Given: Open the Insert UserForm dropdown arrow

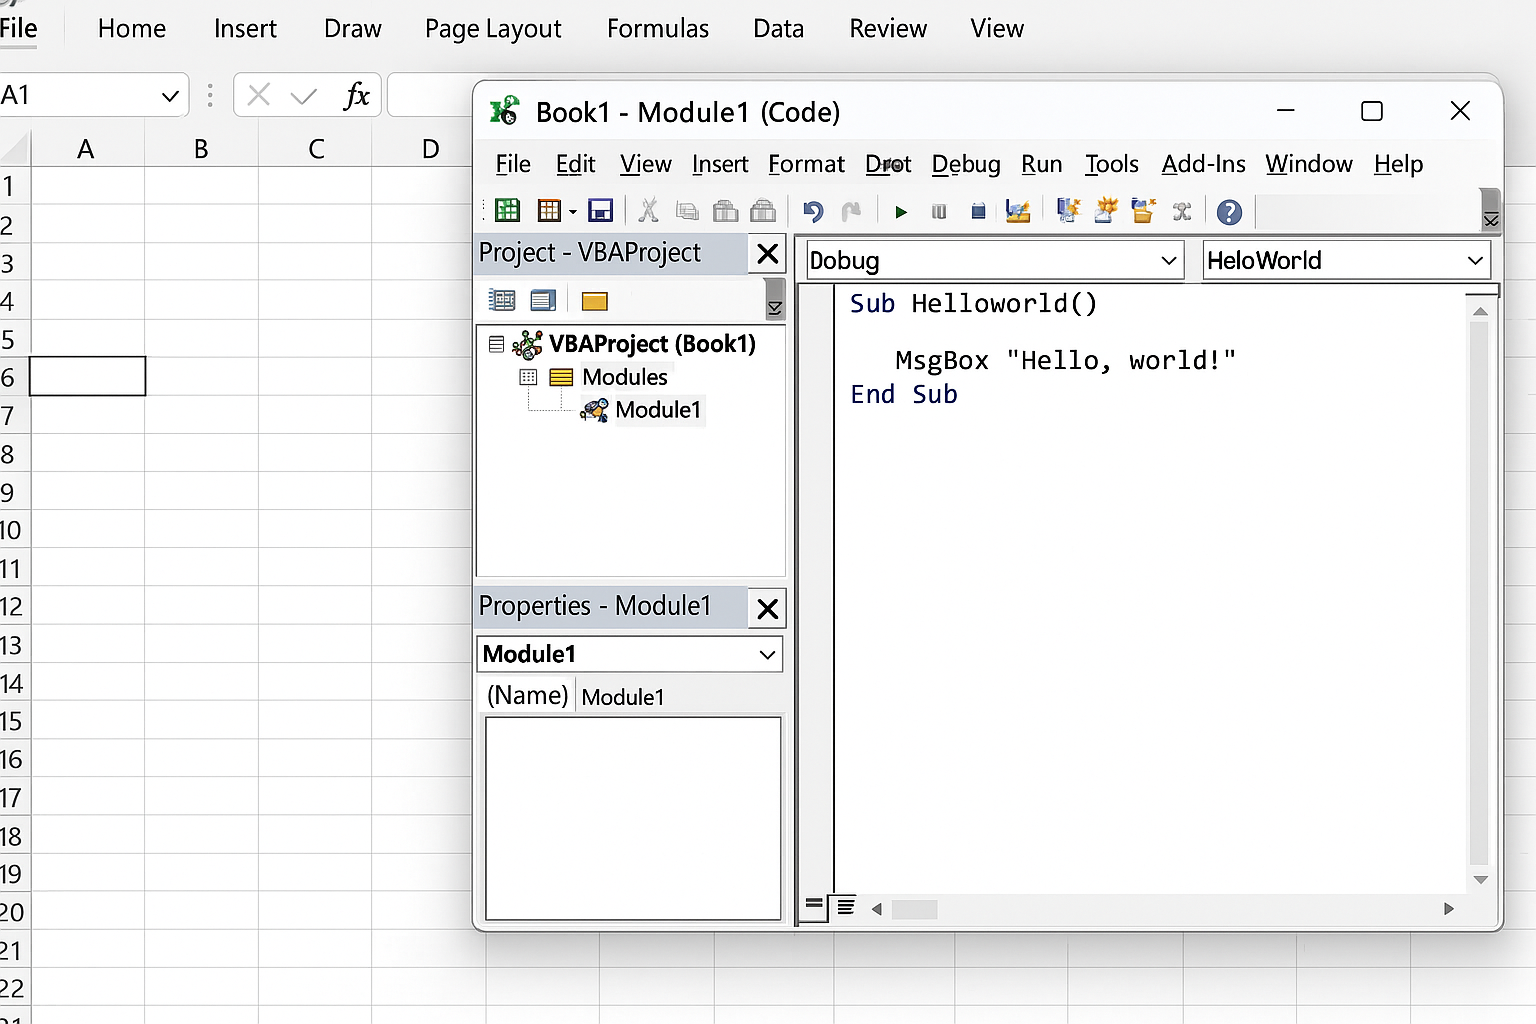Looking at the screenshot, I should click(x=573, y=211).
